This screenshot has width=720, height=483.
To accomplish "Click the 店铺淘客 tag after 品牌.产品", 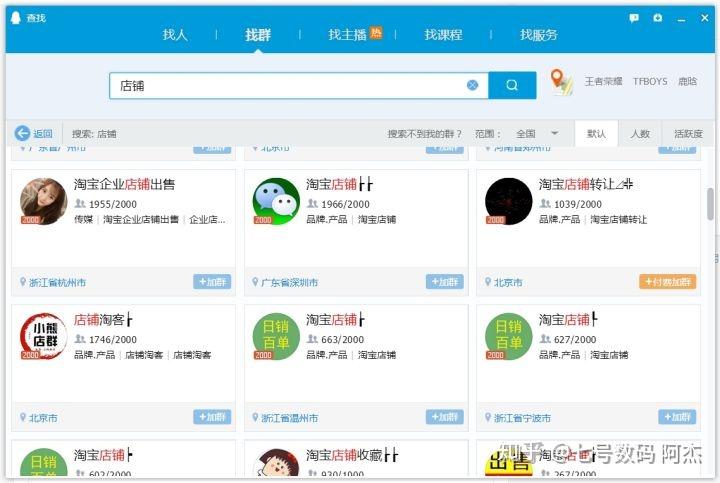I will point(144,355).
